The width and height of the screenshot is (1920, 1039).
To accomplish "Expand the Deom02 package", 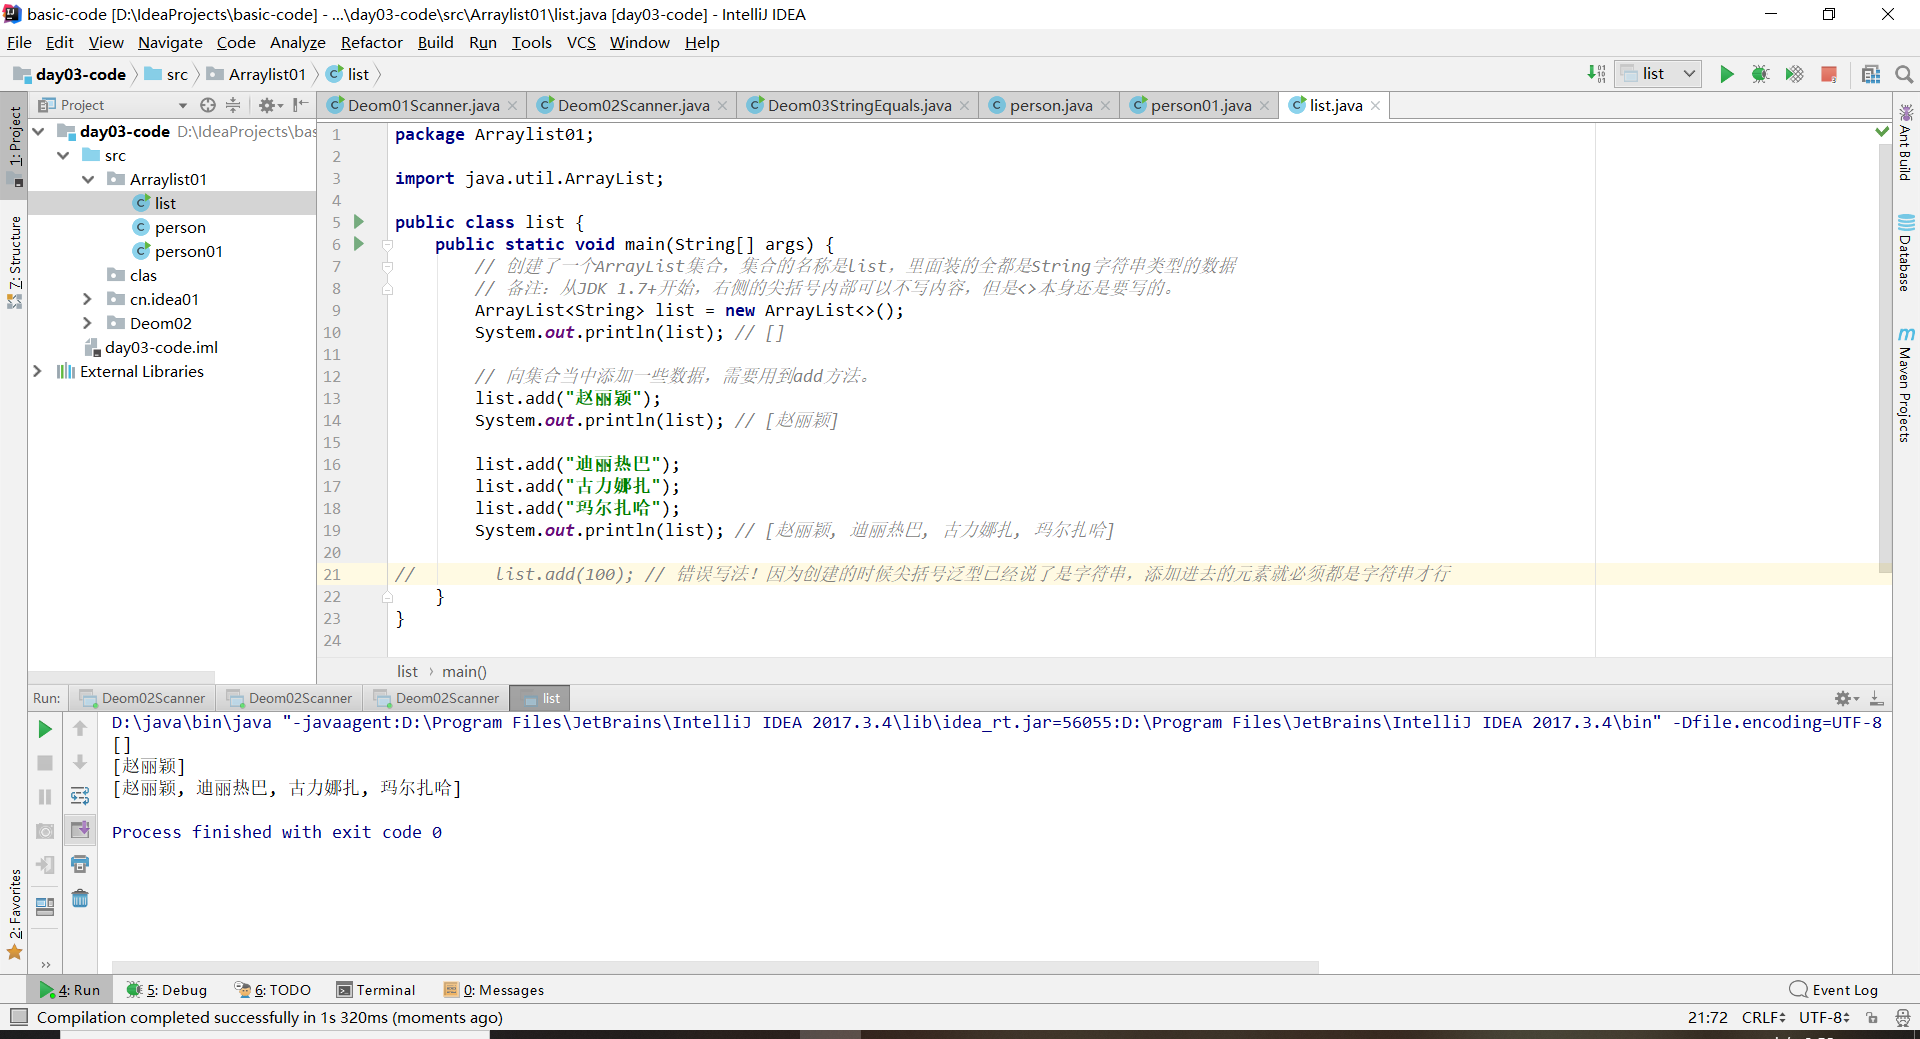I will click(x=88, y=323).
